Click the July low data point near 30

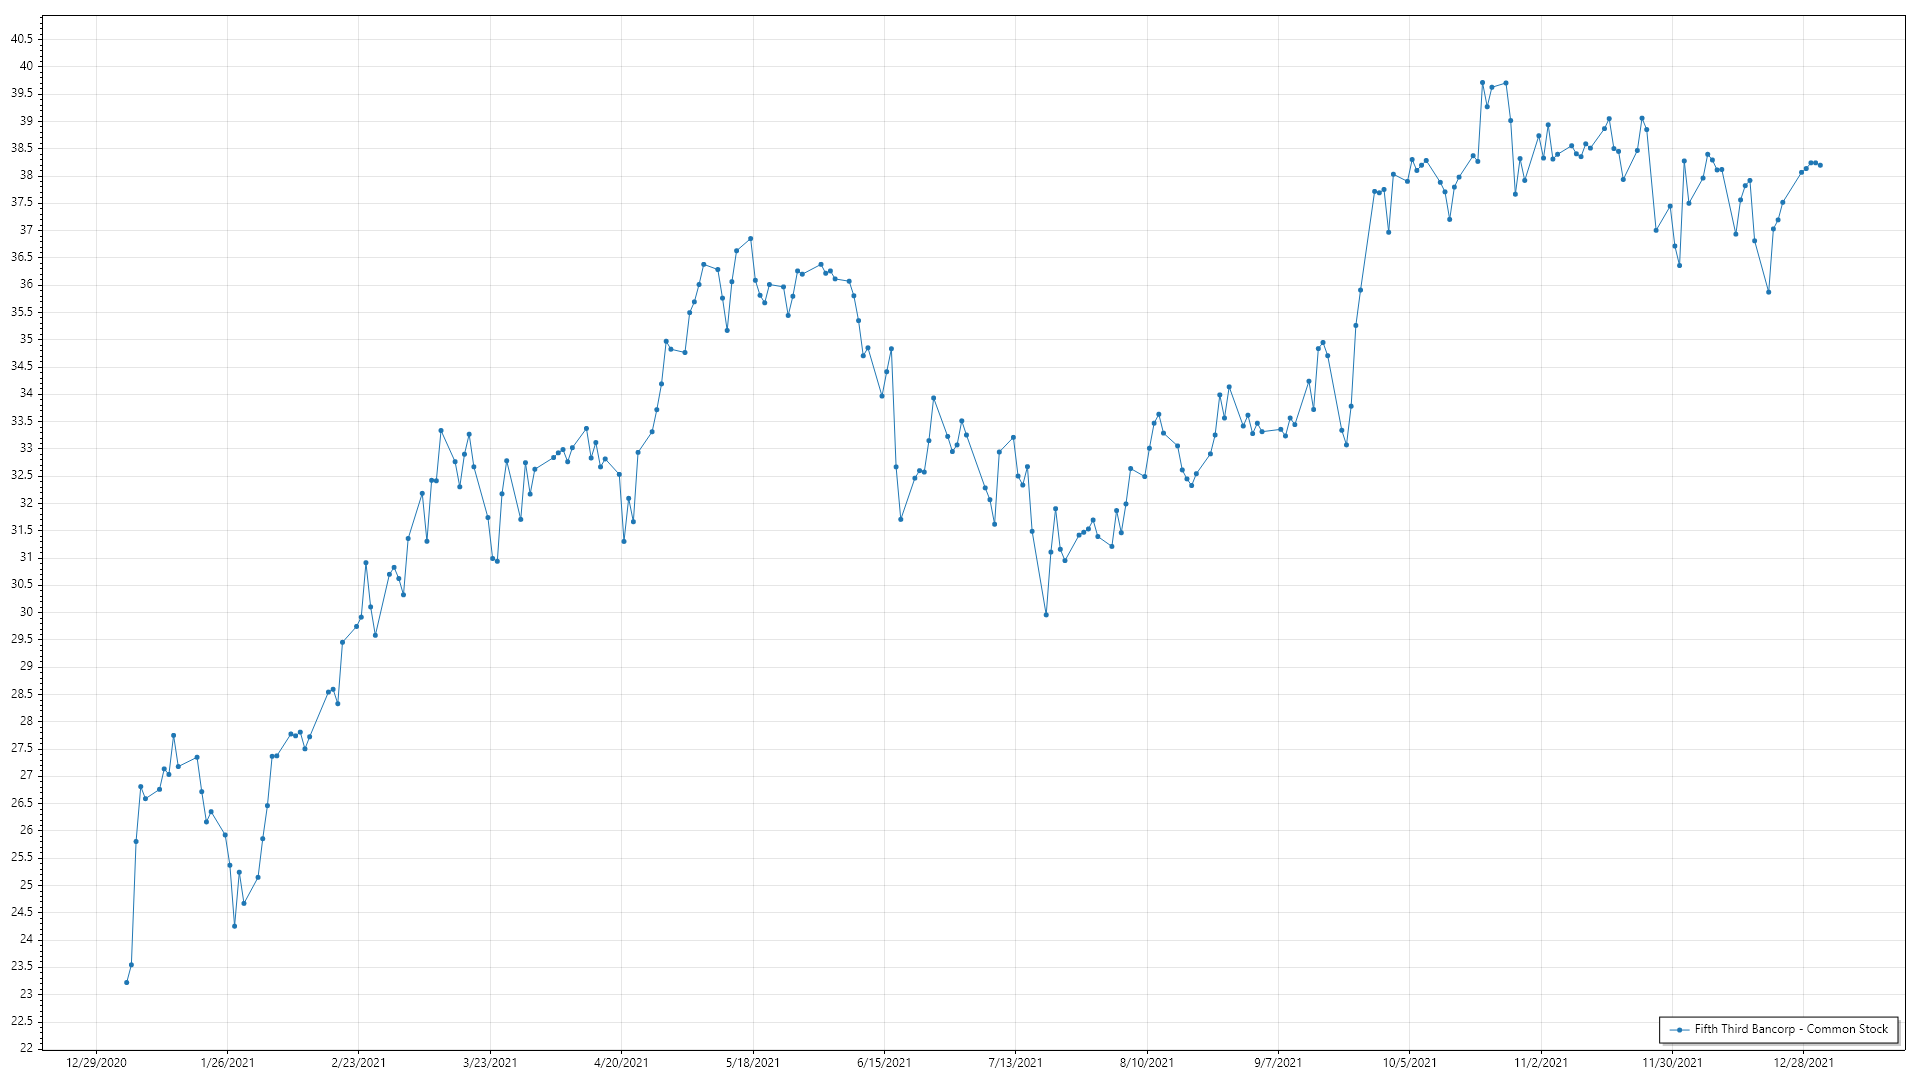coord(1046,614)
